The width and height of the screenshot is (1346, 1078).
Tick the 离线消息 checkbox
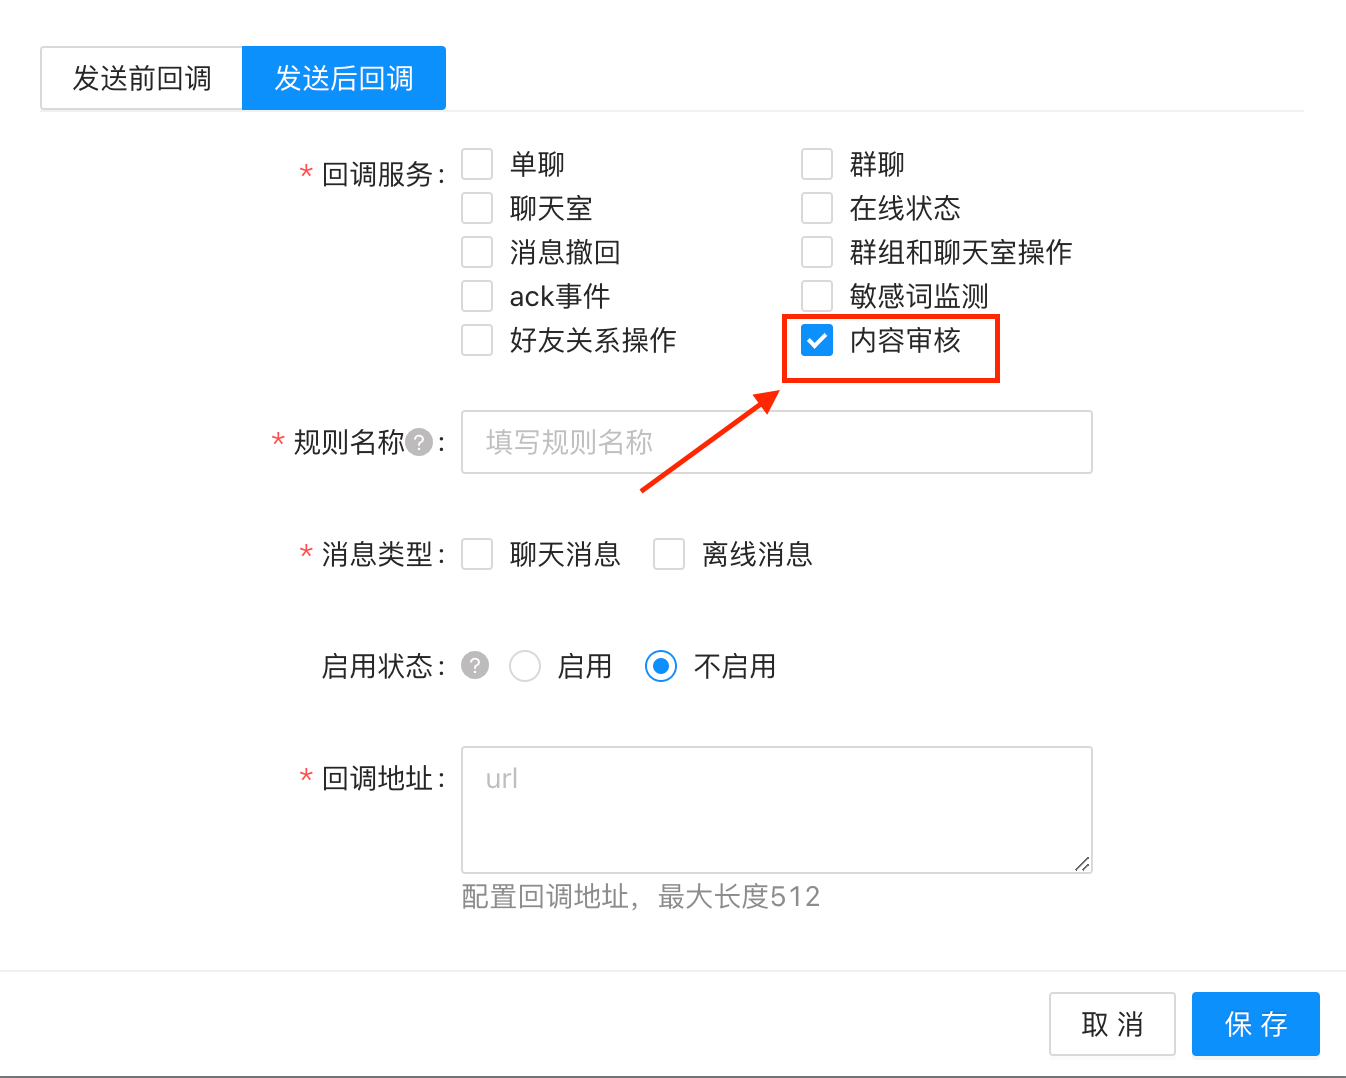669,554
